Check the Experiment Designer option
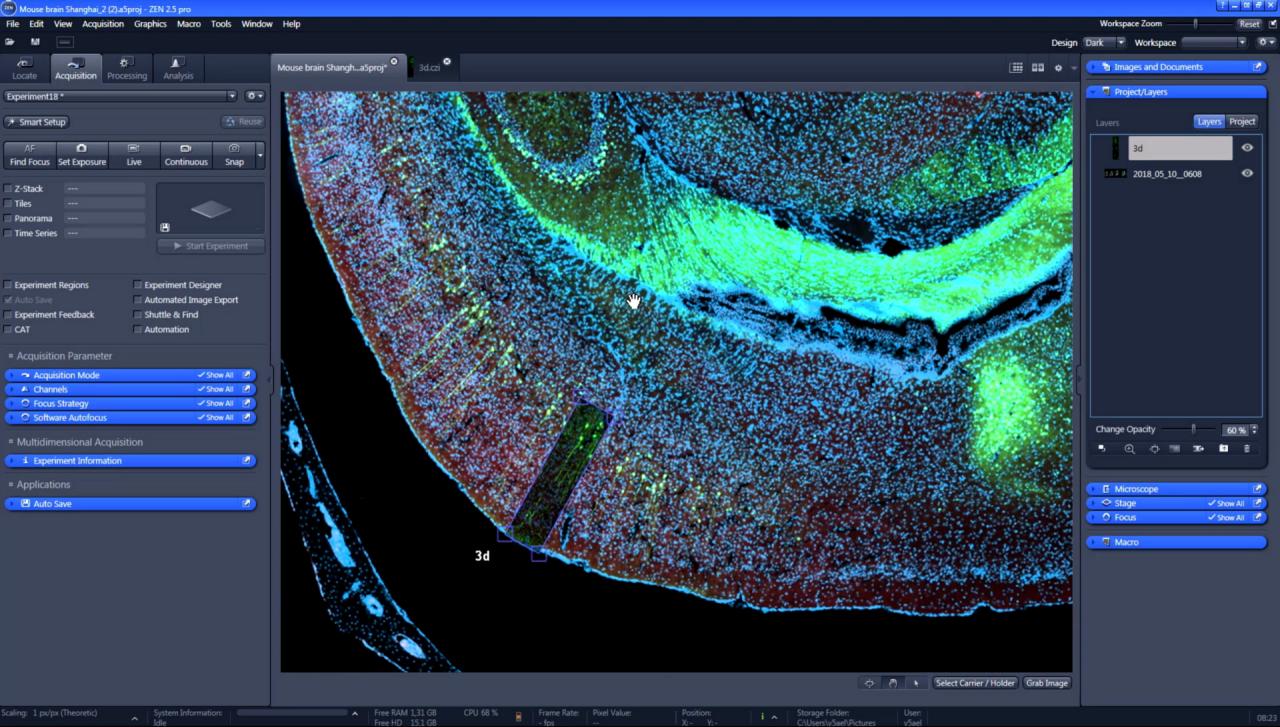This screenshot has height=727, width=1280. click(x=137, y=284)
